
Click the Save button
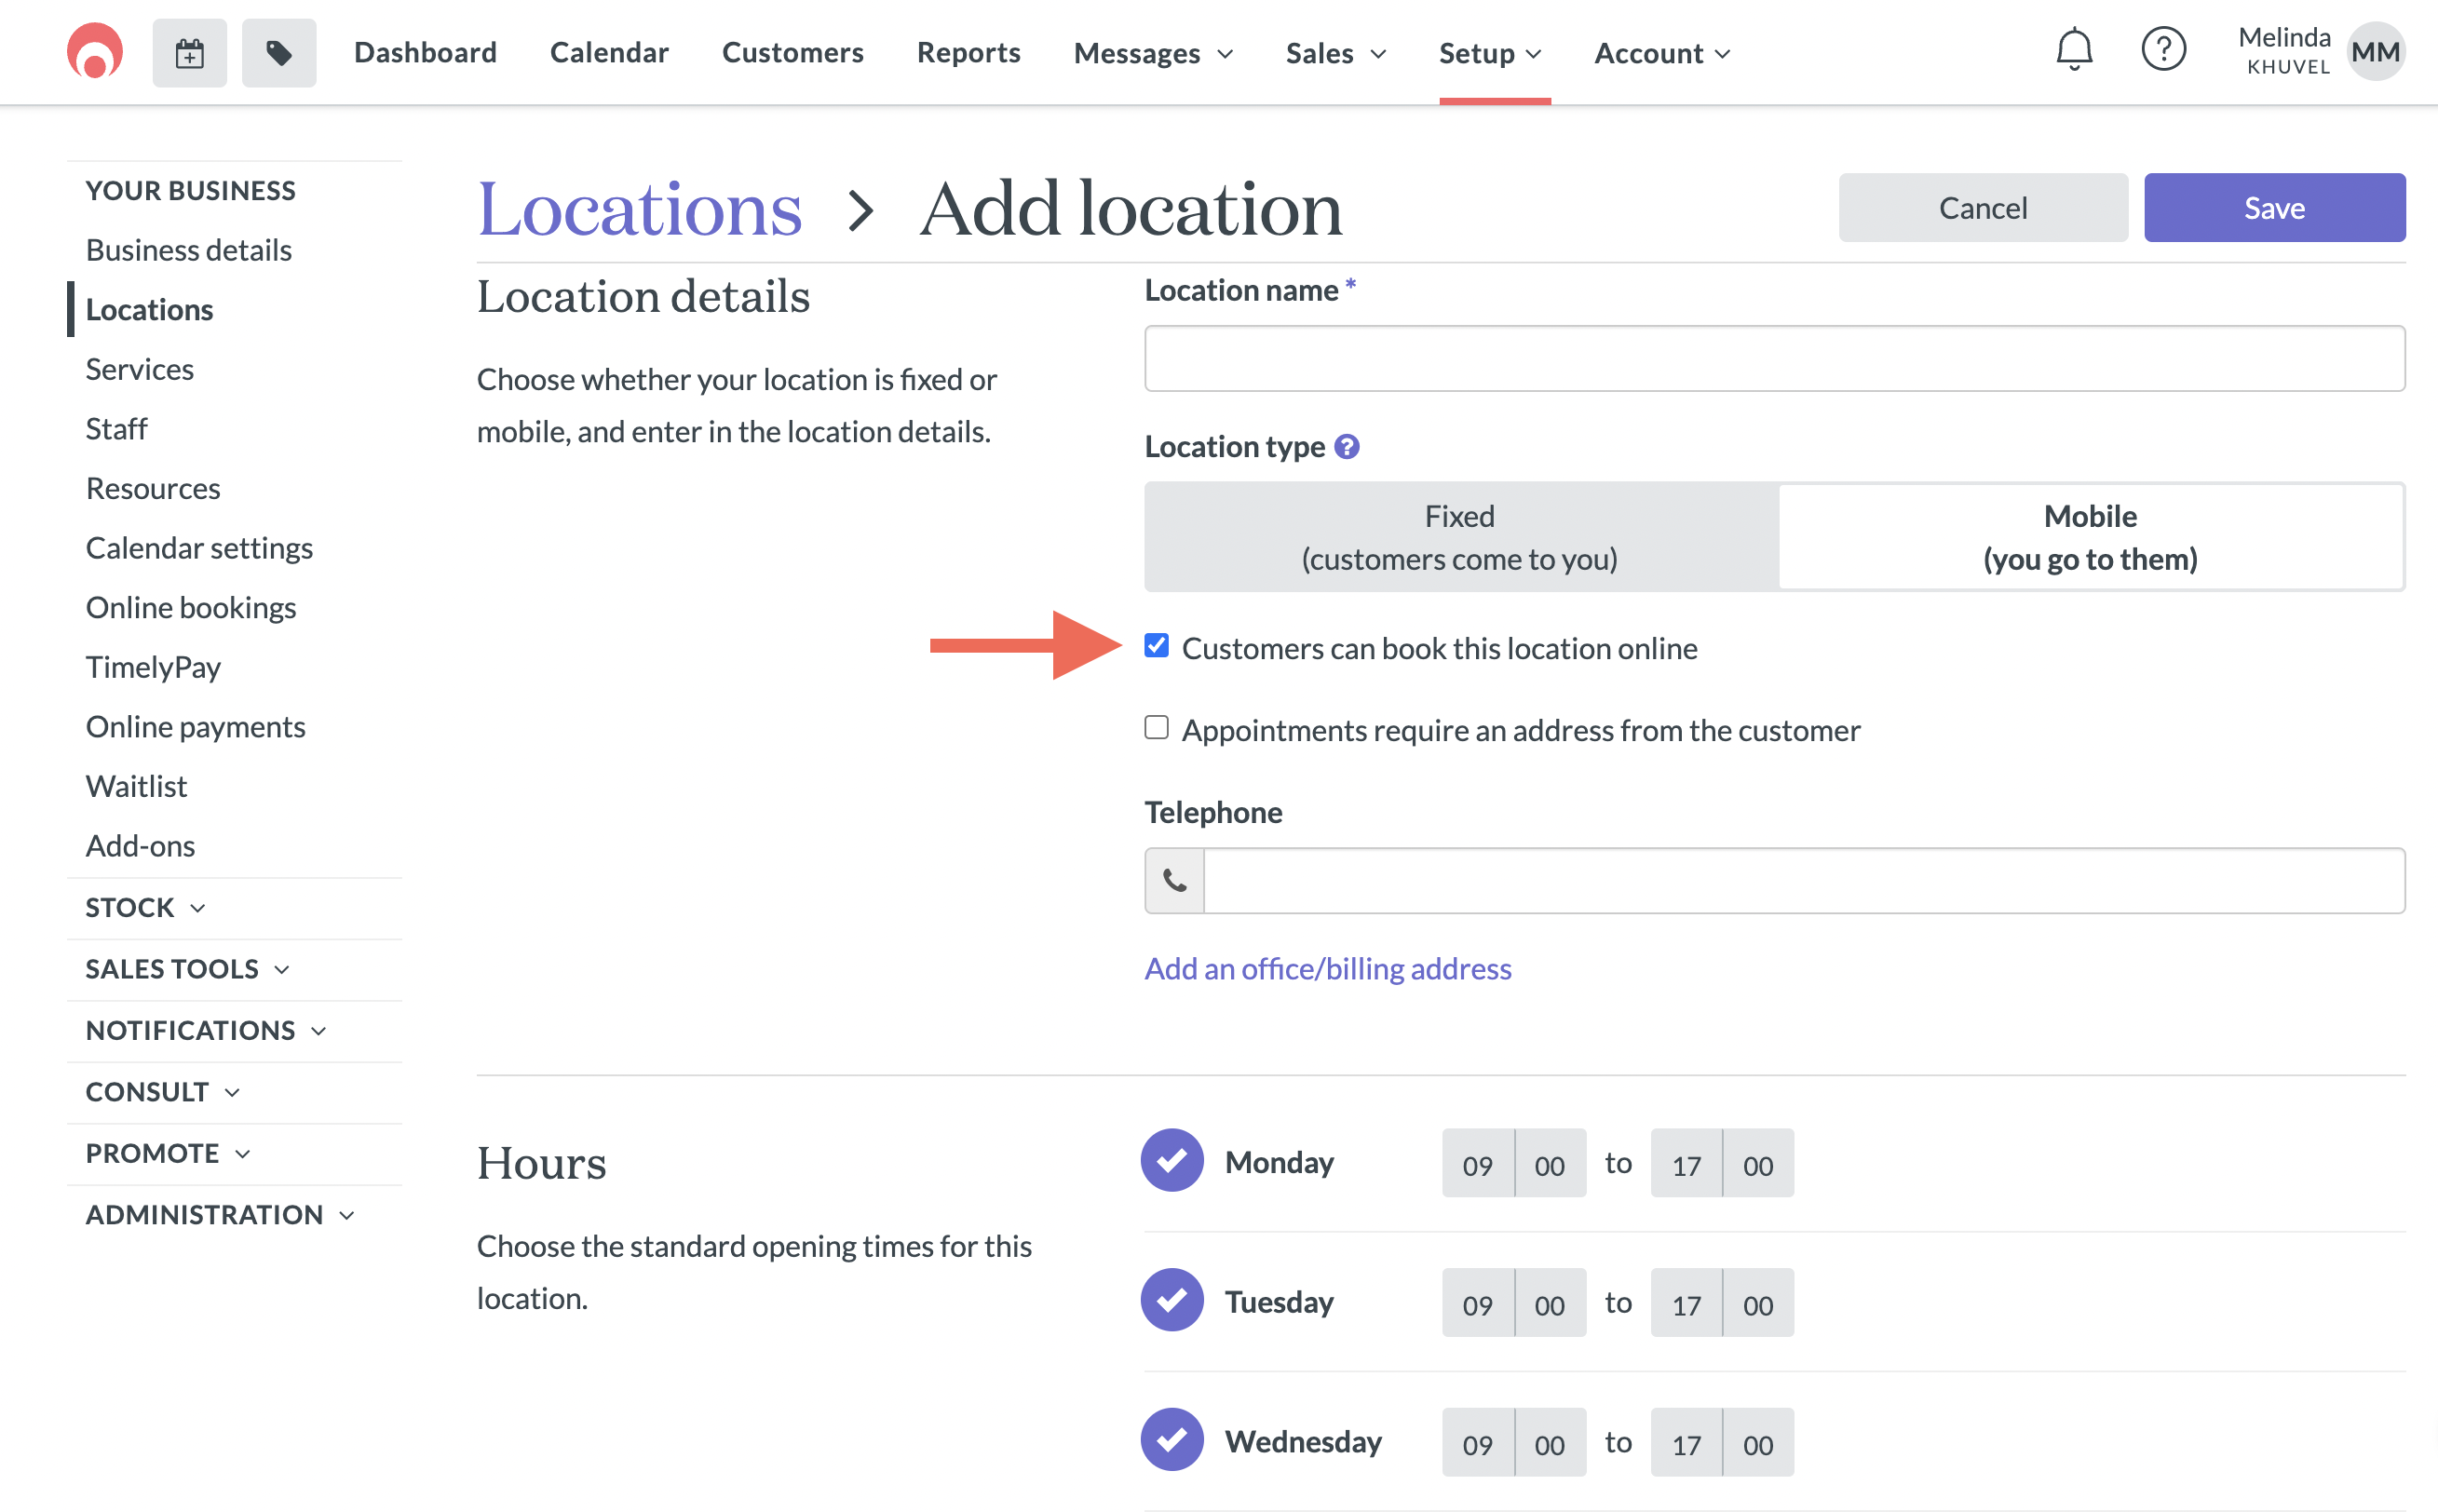pyautogui.click(x=2274, y=208)
